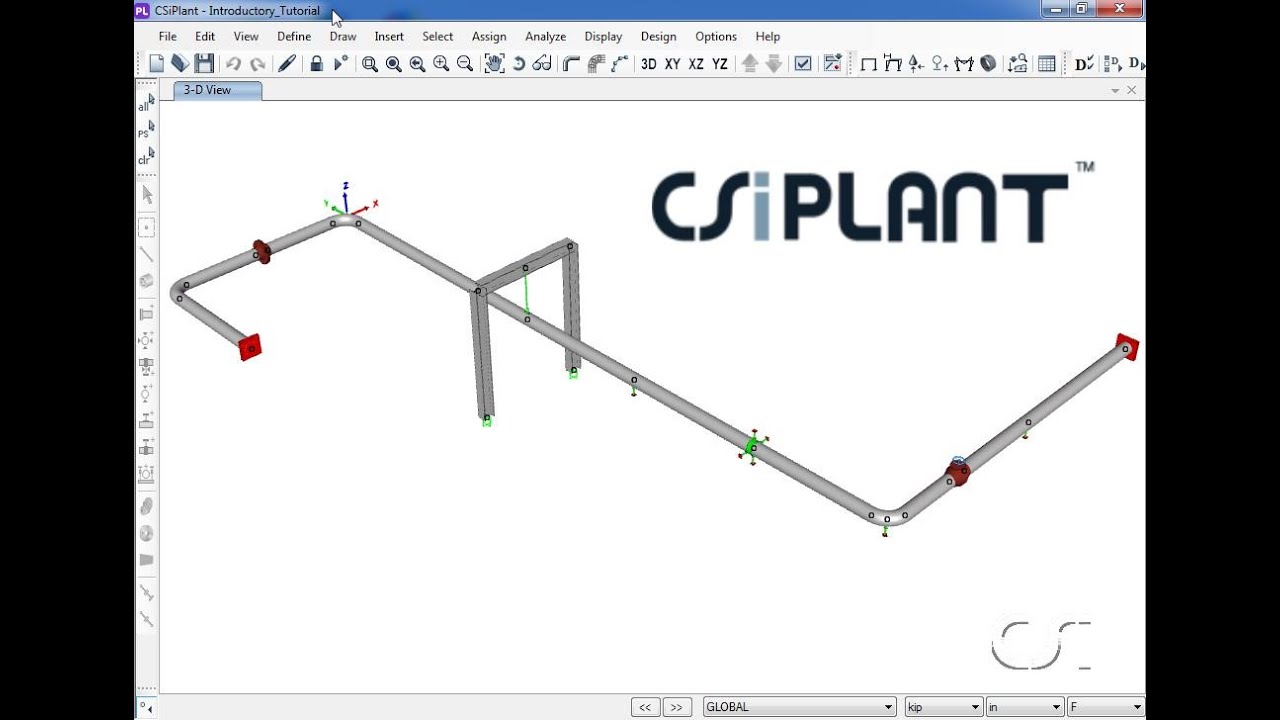This screenshot has width=1280, height=720.
Task: Undo the last action
Action: click(233, 64)
